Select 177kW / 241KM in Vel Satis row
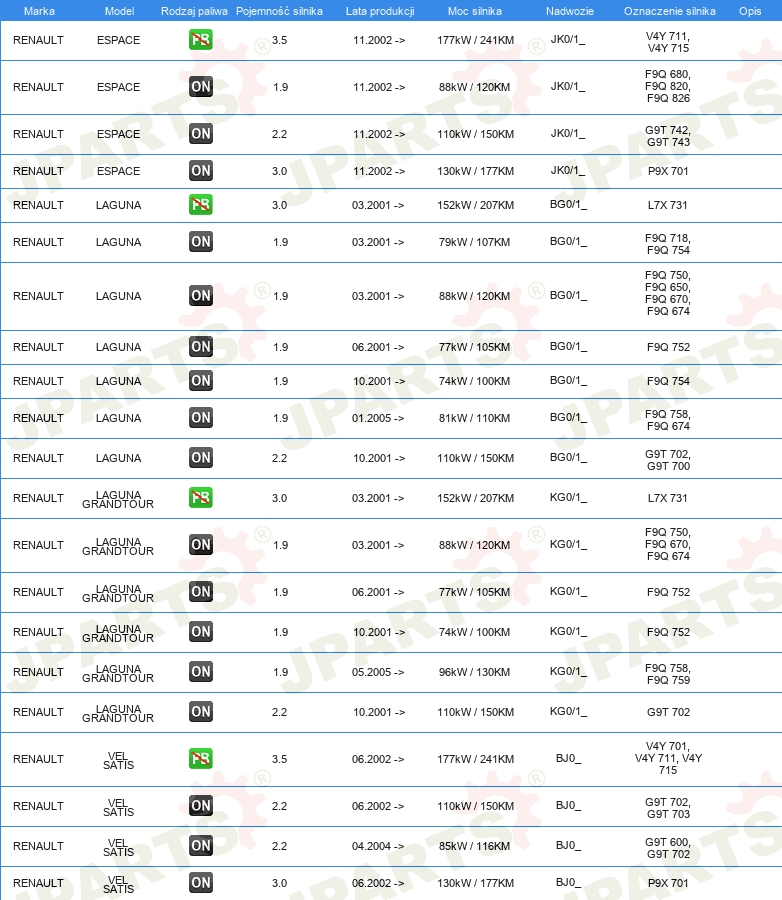 pos(475,759)
